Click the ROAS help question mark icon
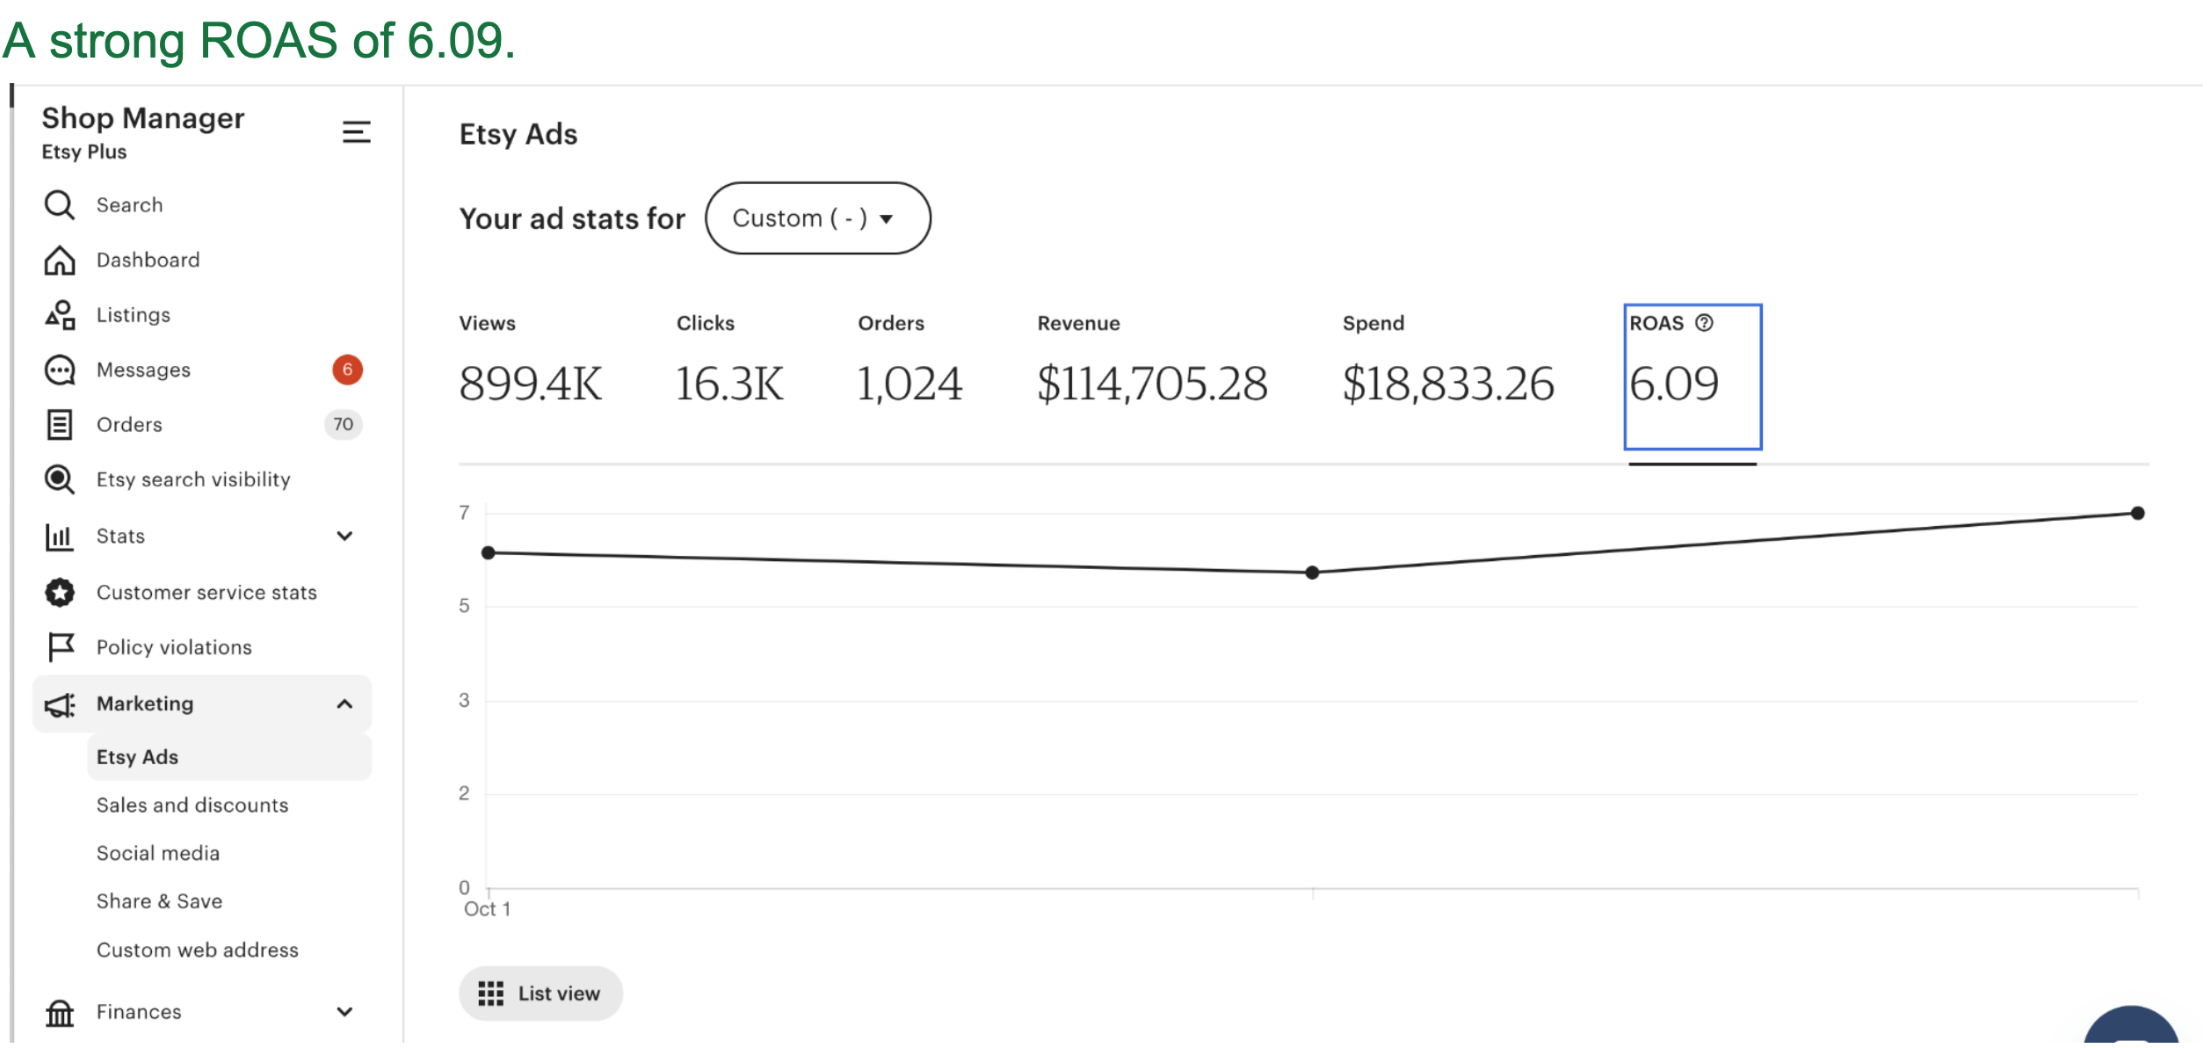Viewport: 2212px width, 1048px height. (x=1704, y=323)
